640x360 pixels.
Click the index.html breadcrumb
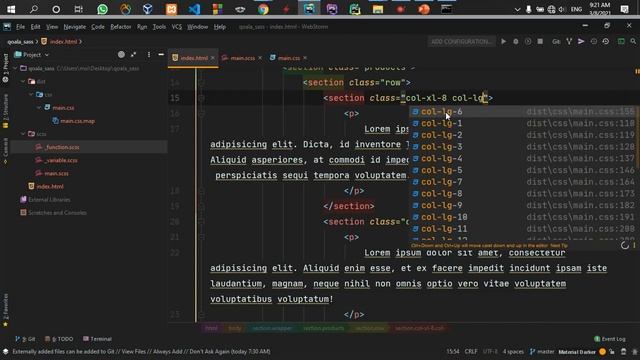pyautogui.click(x=63, y=41)
